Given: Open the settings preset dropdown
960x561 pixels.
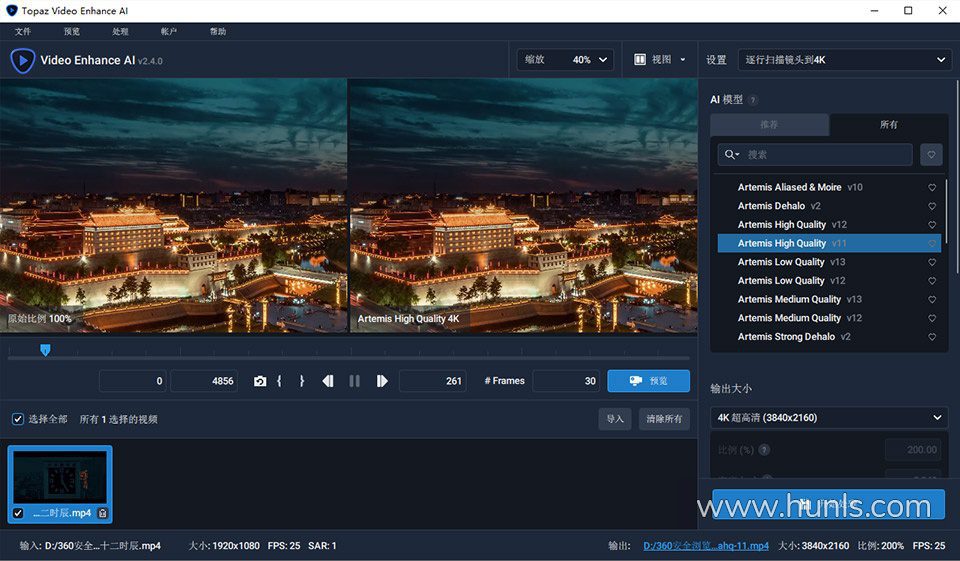Looking at the screenshot, I should (844, 60).
